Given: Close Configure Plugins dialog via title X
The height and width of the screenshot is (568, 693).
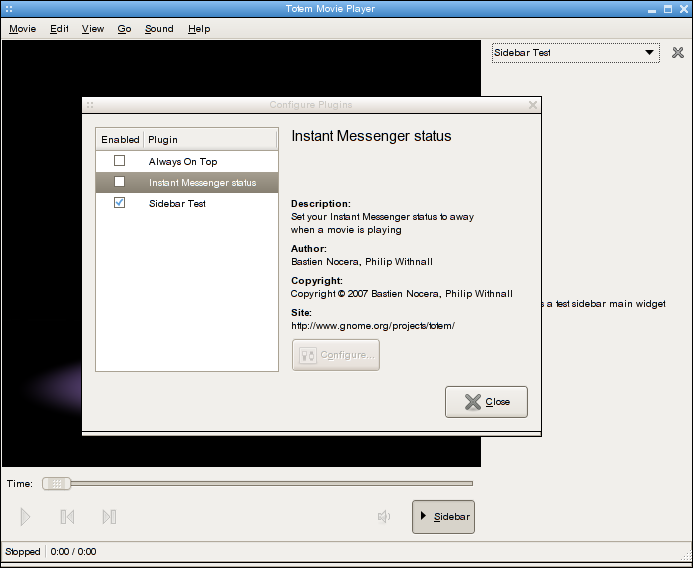Looking at the screenshot, I should 533,105.
